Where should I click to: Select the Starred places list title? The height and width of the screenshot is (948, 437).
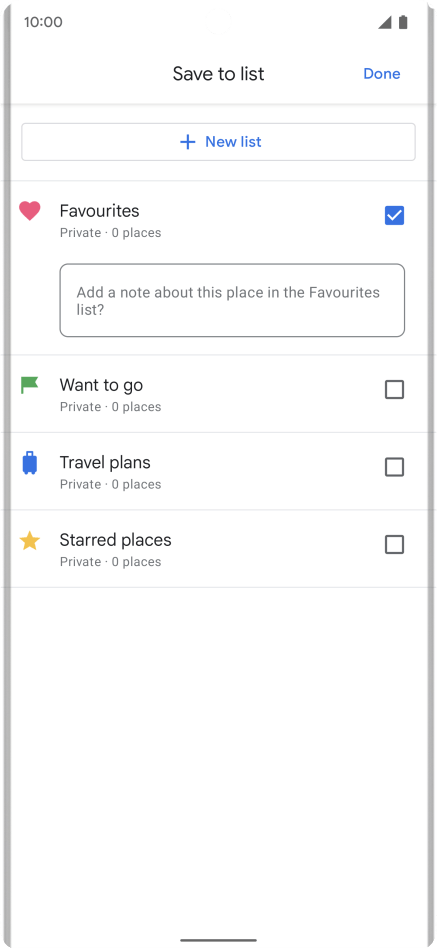click(x=115, y=540)
